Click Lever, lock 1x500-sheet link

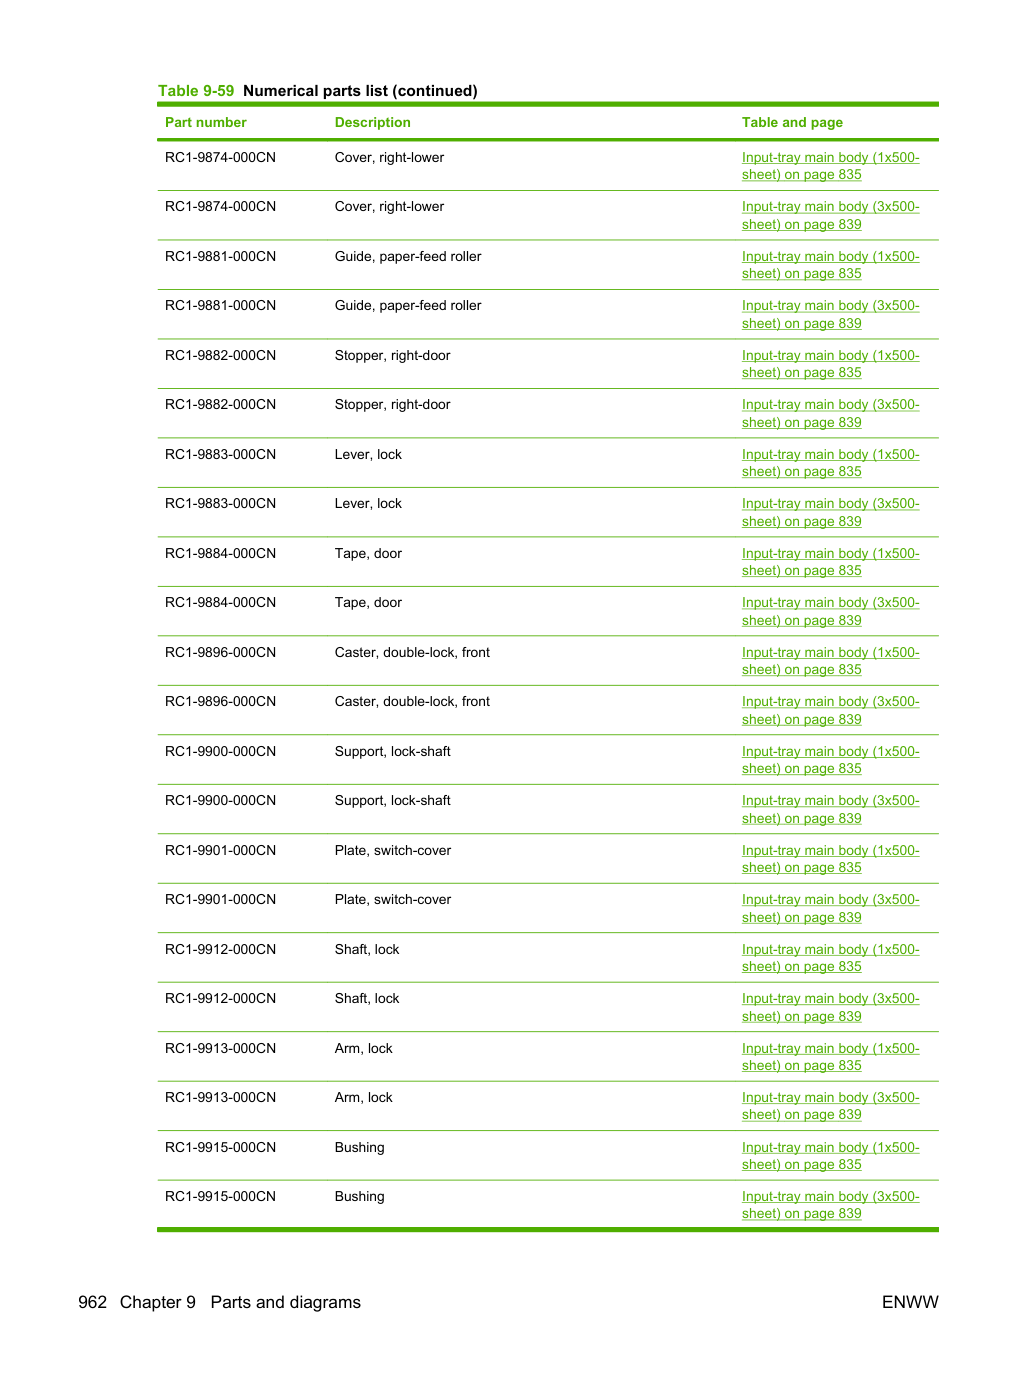pyautogui.click(x=830, y=463)
